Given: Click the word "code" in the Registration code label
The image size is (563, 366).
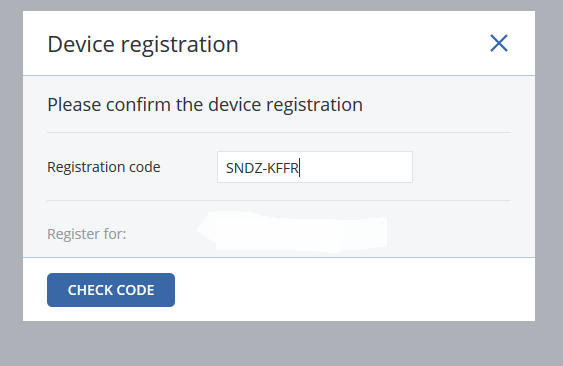Looking at the screenshot, I should pyautogui.click(x=145, y=167).
